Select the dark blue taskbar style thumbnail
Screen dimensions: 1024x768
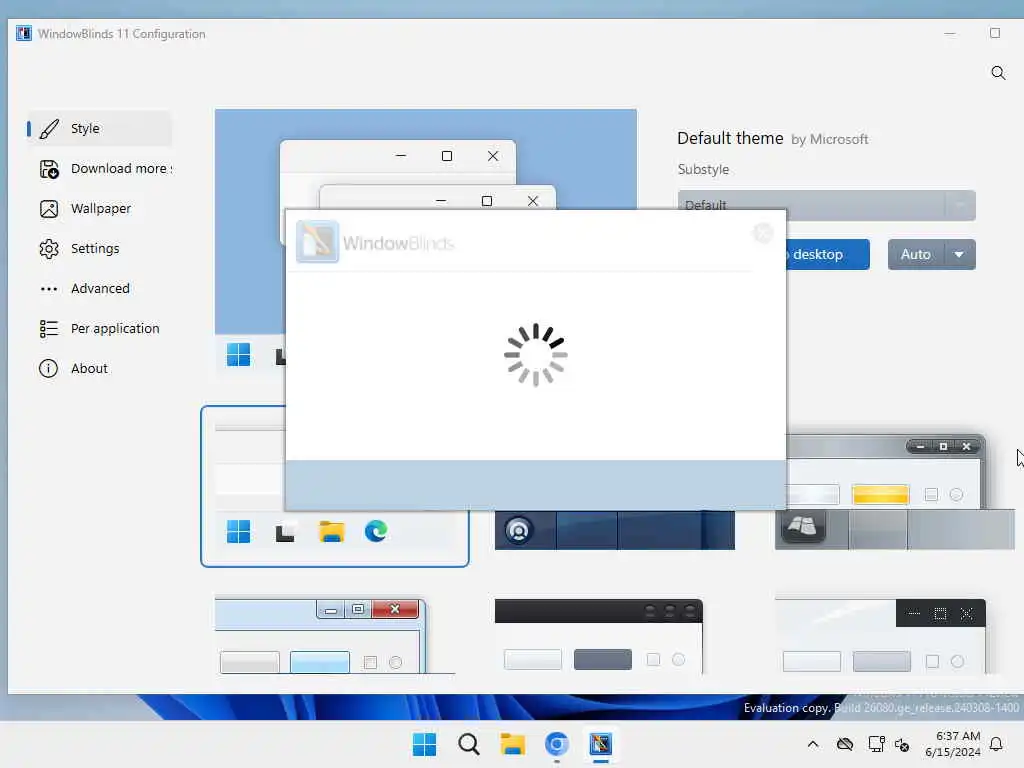pyautogui.click(x=615, y=530)
